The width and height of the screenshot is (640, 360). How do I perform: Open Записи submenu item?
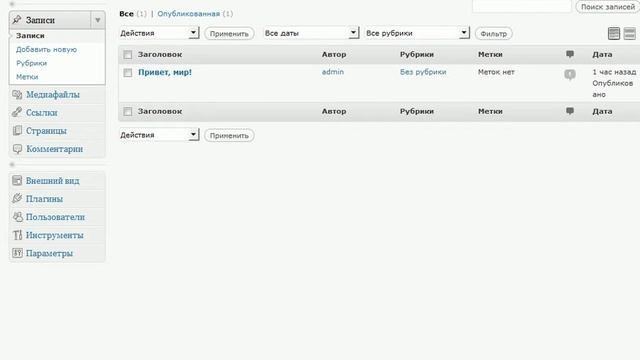point(30,36)
